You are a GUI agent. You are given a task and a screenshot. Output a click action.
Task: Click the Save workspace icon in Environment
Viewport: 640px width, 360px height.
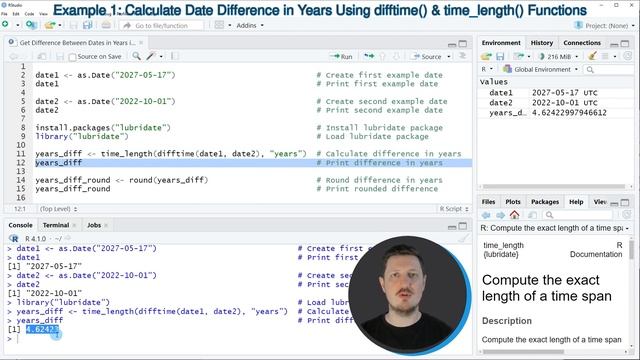500,56
